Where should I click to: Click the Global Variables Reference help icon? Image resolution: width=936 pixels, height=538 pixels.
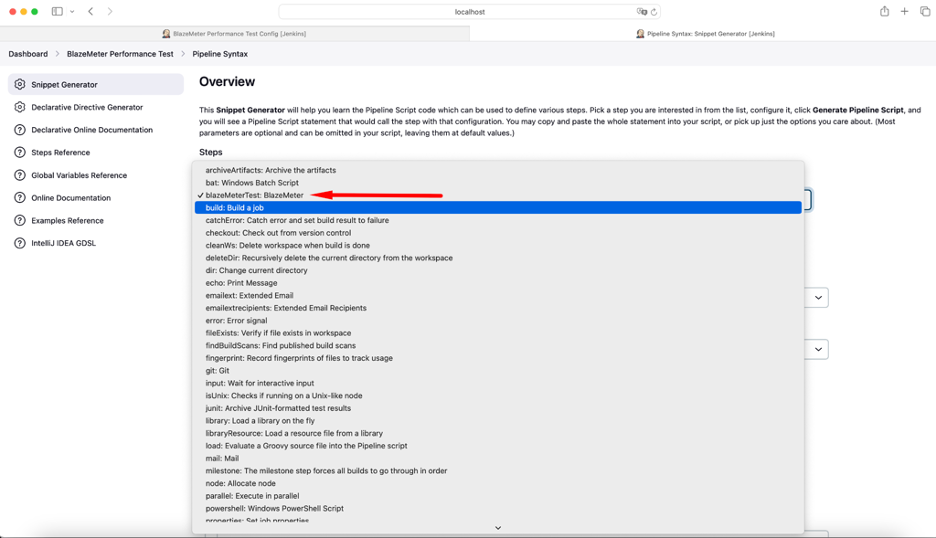pyautogui.click(x=20, y=175)
